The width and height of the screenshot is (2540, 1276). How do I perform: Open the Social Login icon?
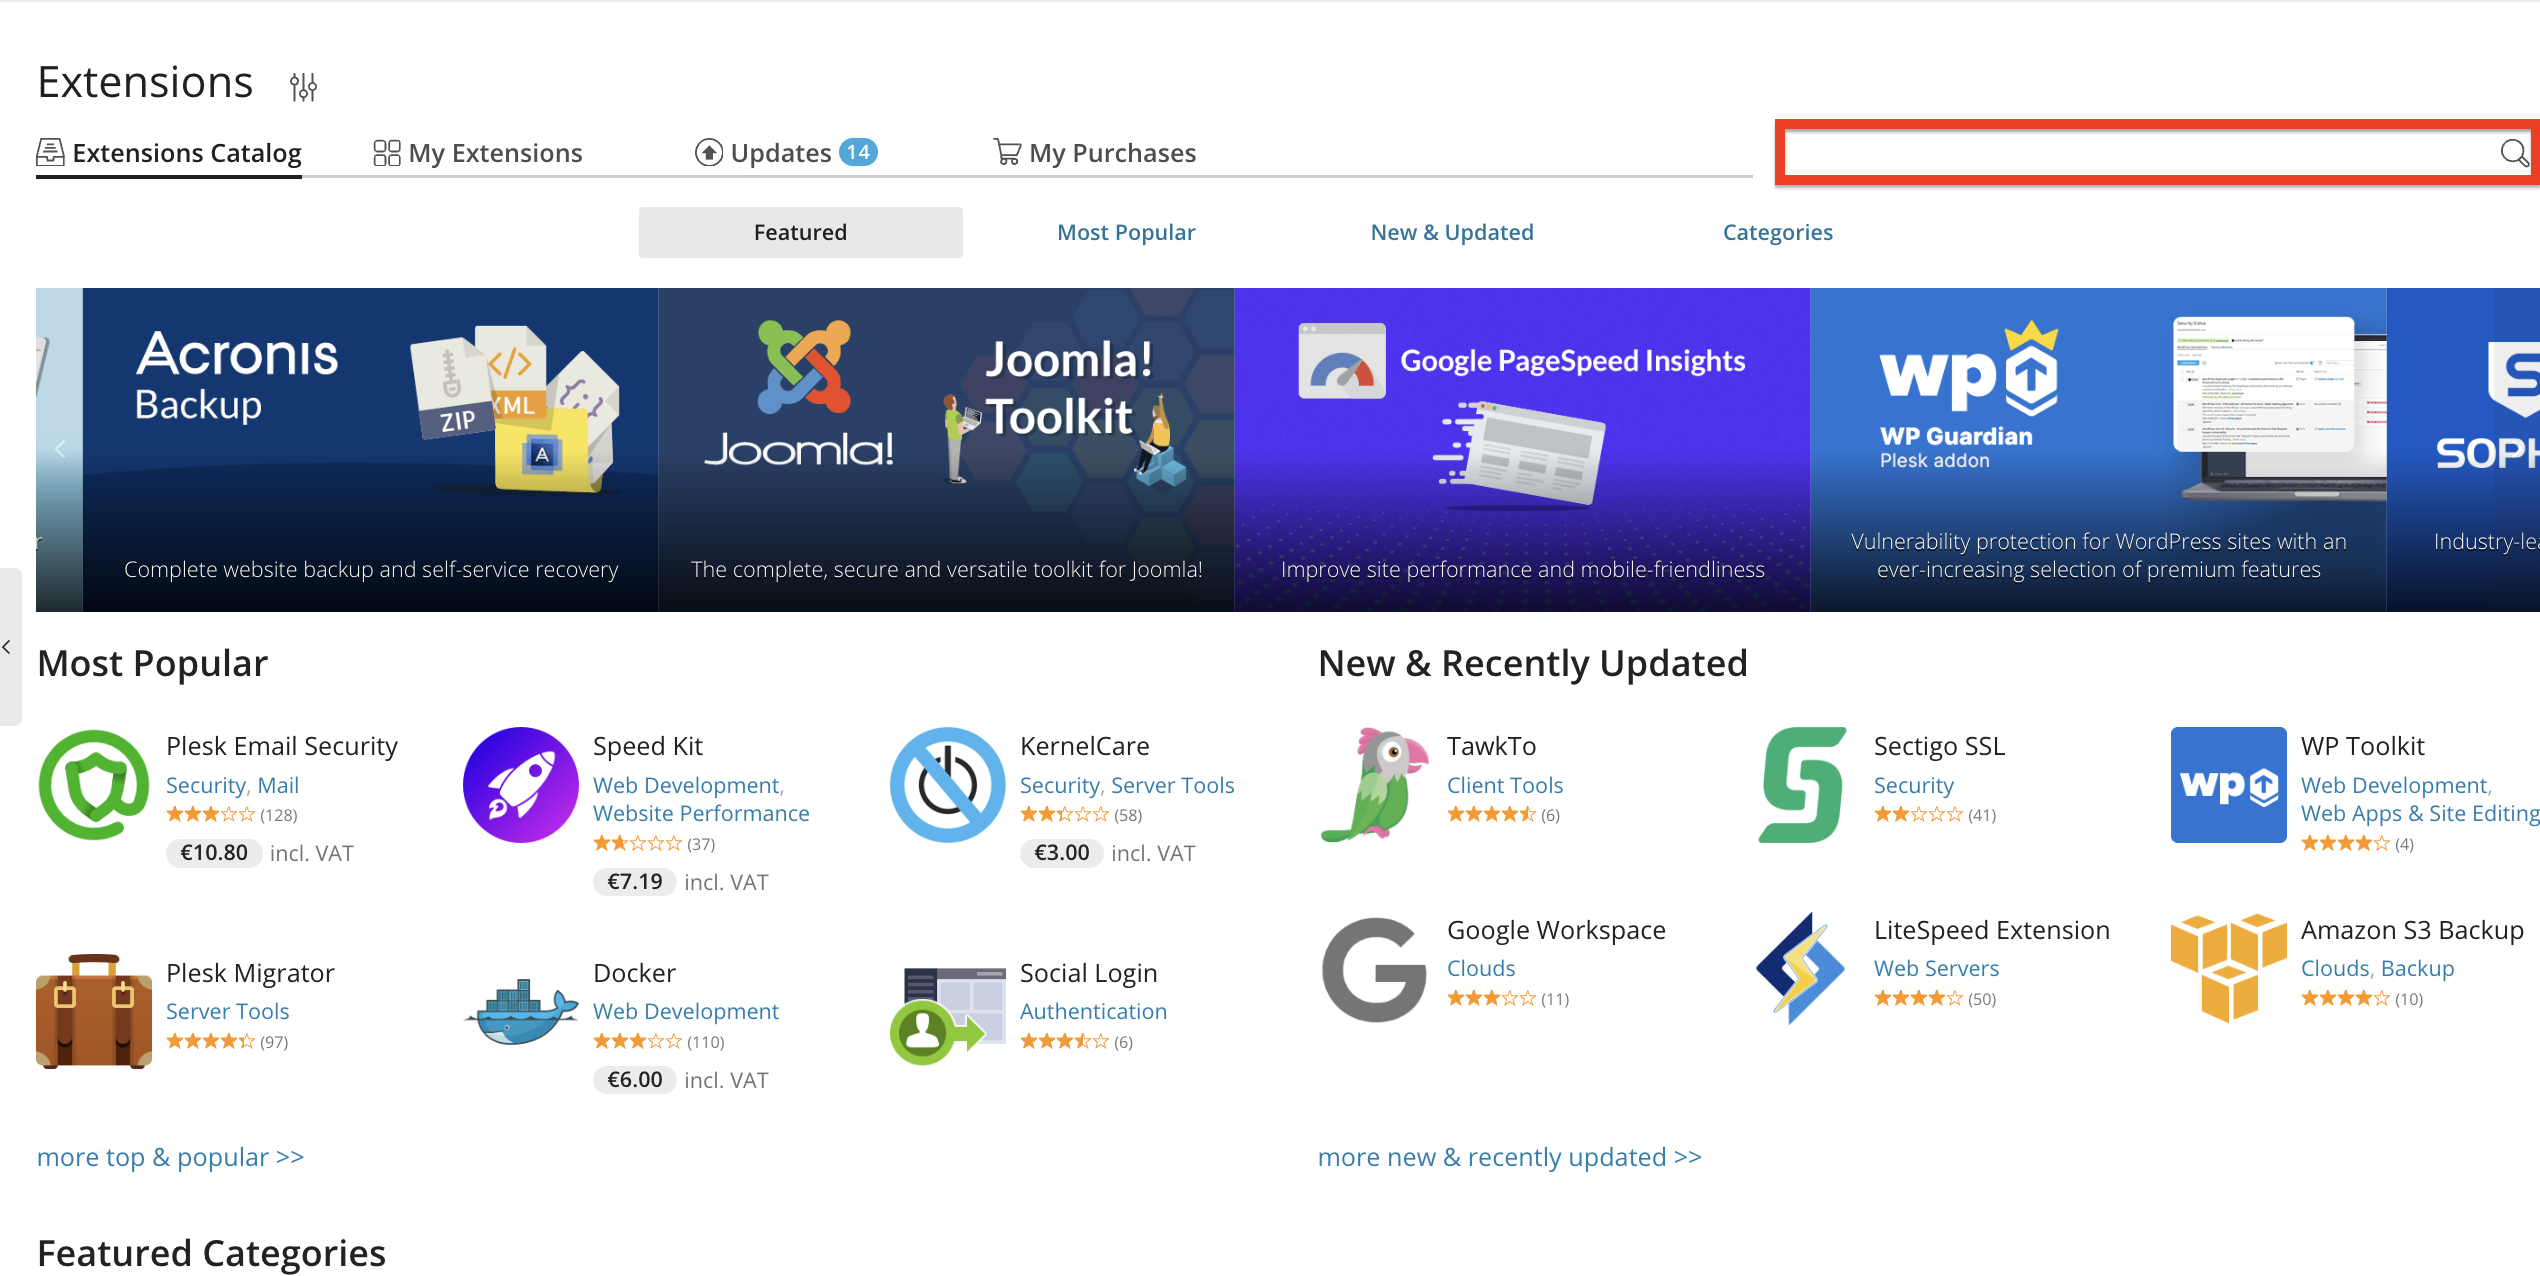coord(948,1015)
